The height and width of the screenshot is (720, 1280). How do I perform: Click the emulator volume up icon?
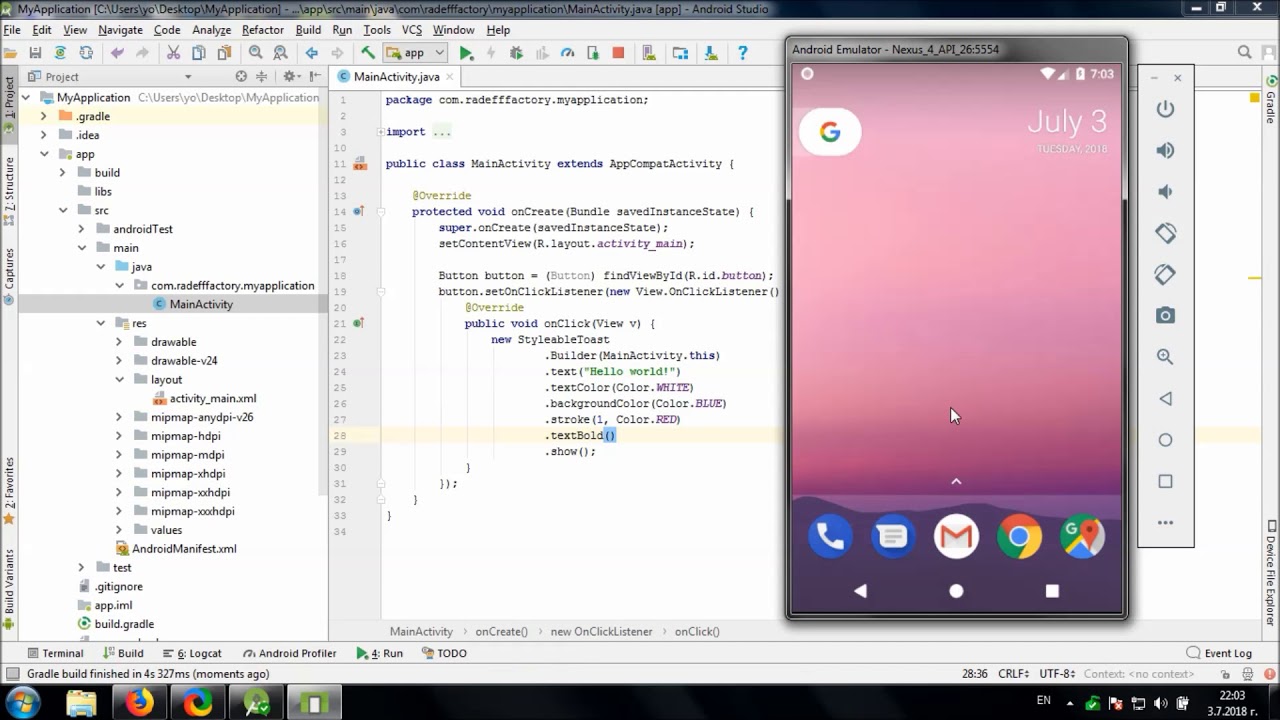tap(1165, 150)
